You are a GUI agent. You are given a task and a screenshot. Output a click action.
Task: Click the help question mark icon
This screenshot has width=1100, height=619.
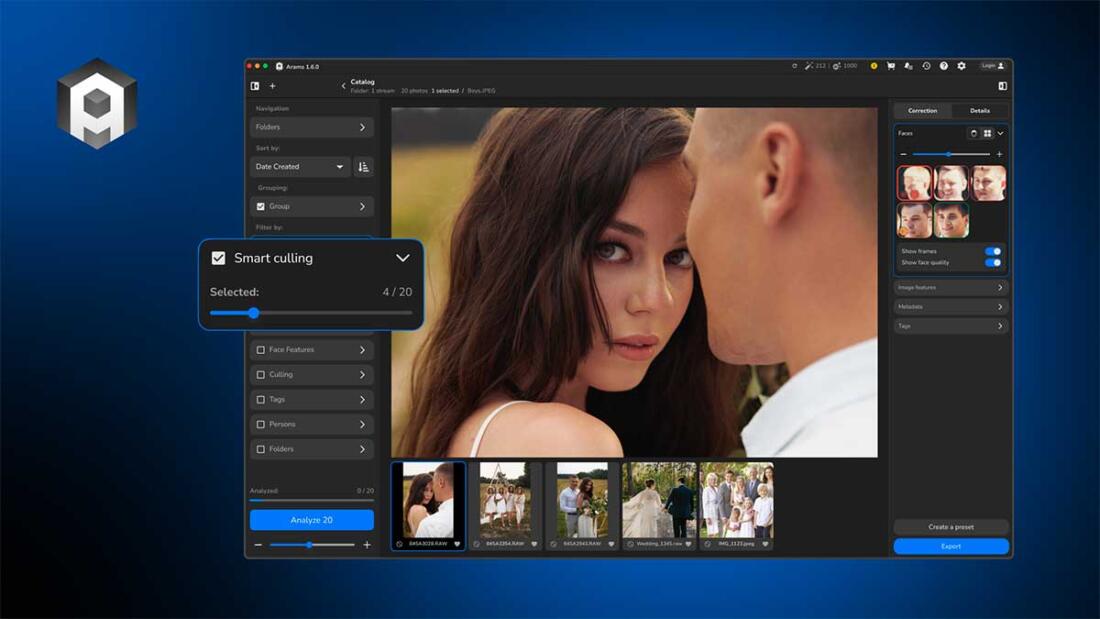click(944, 66)
